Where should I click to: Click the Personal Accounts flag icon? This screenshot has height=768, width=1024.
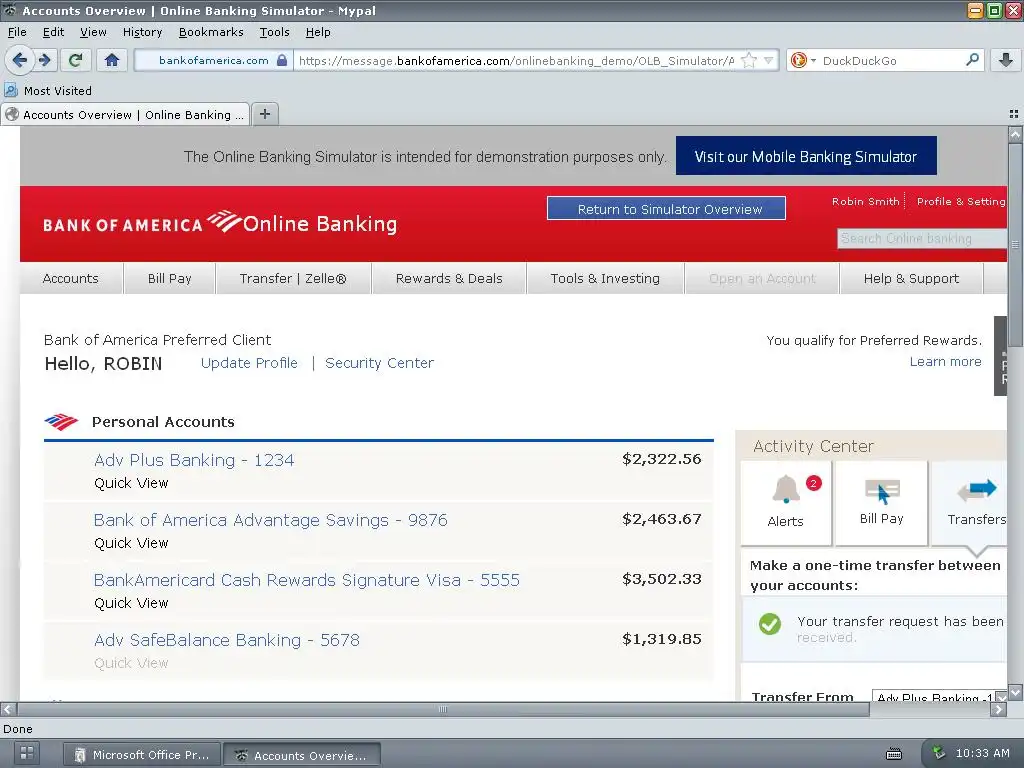tap(61, 422)
